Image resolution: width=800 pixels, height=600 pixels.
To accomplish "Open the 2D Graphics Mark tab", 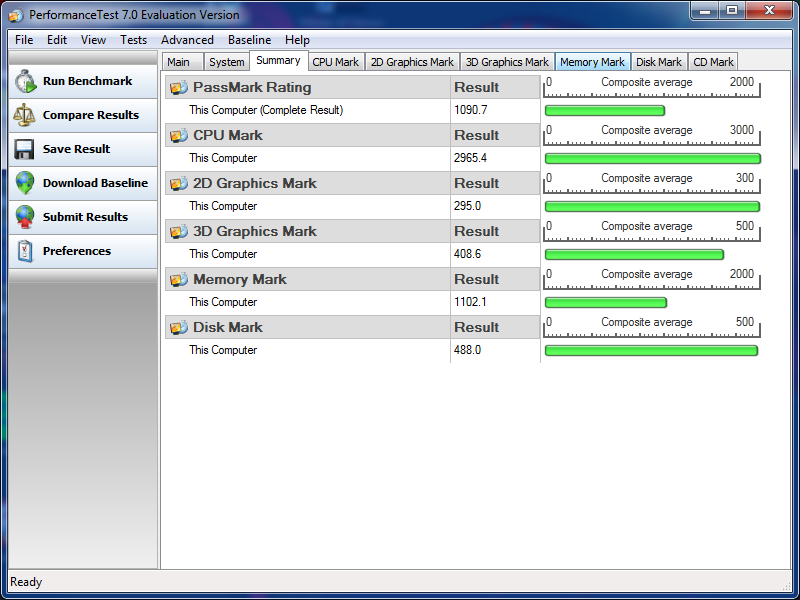I will pyautogui.click(x=412, y=62).
